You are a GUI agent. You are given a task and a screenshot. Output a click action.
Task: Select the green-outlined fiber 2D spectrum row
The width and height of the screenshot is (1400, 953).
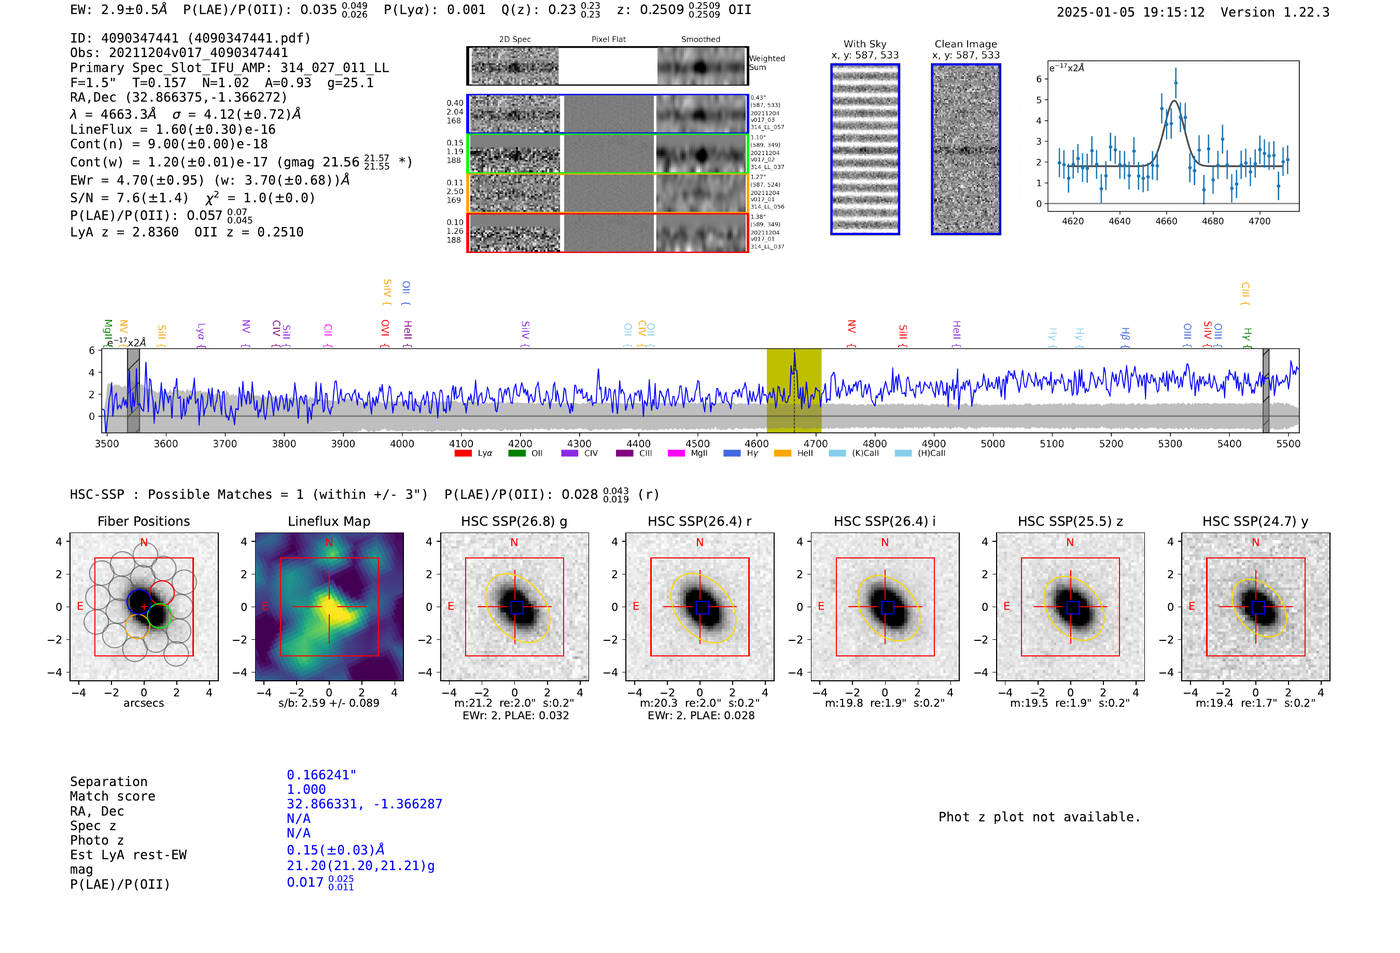point(607,154)
